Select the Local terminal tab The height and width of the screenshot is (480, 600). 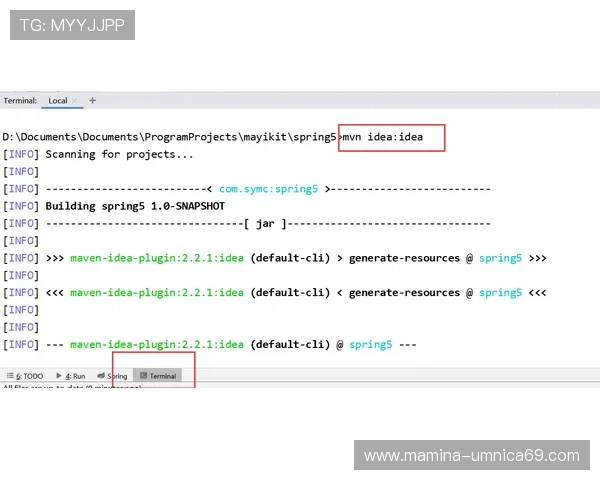[58, 100]
